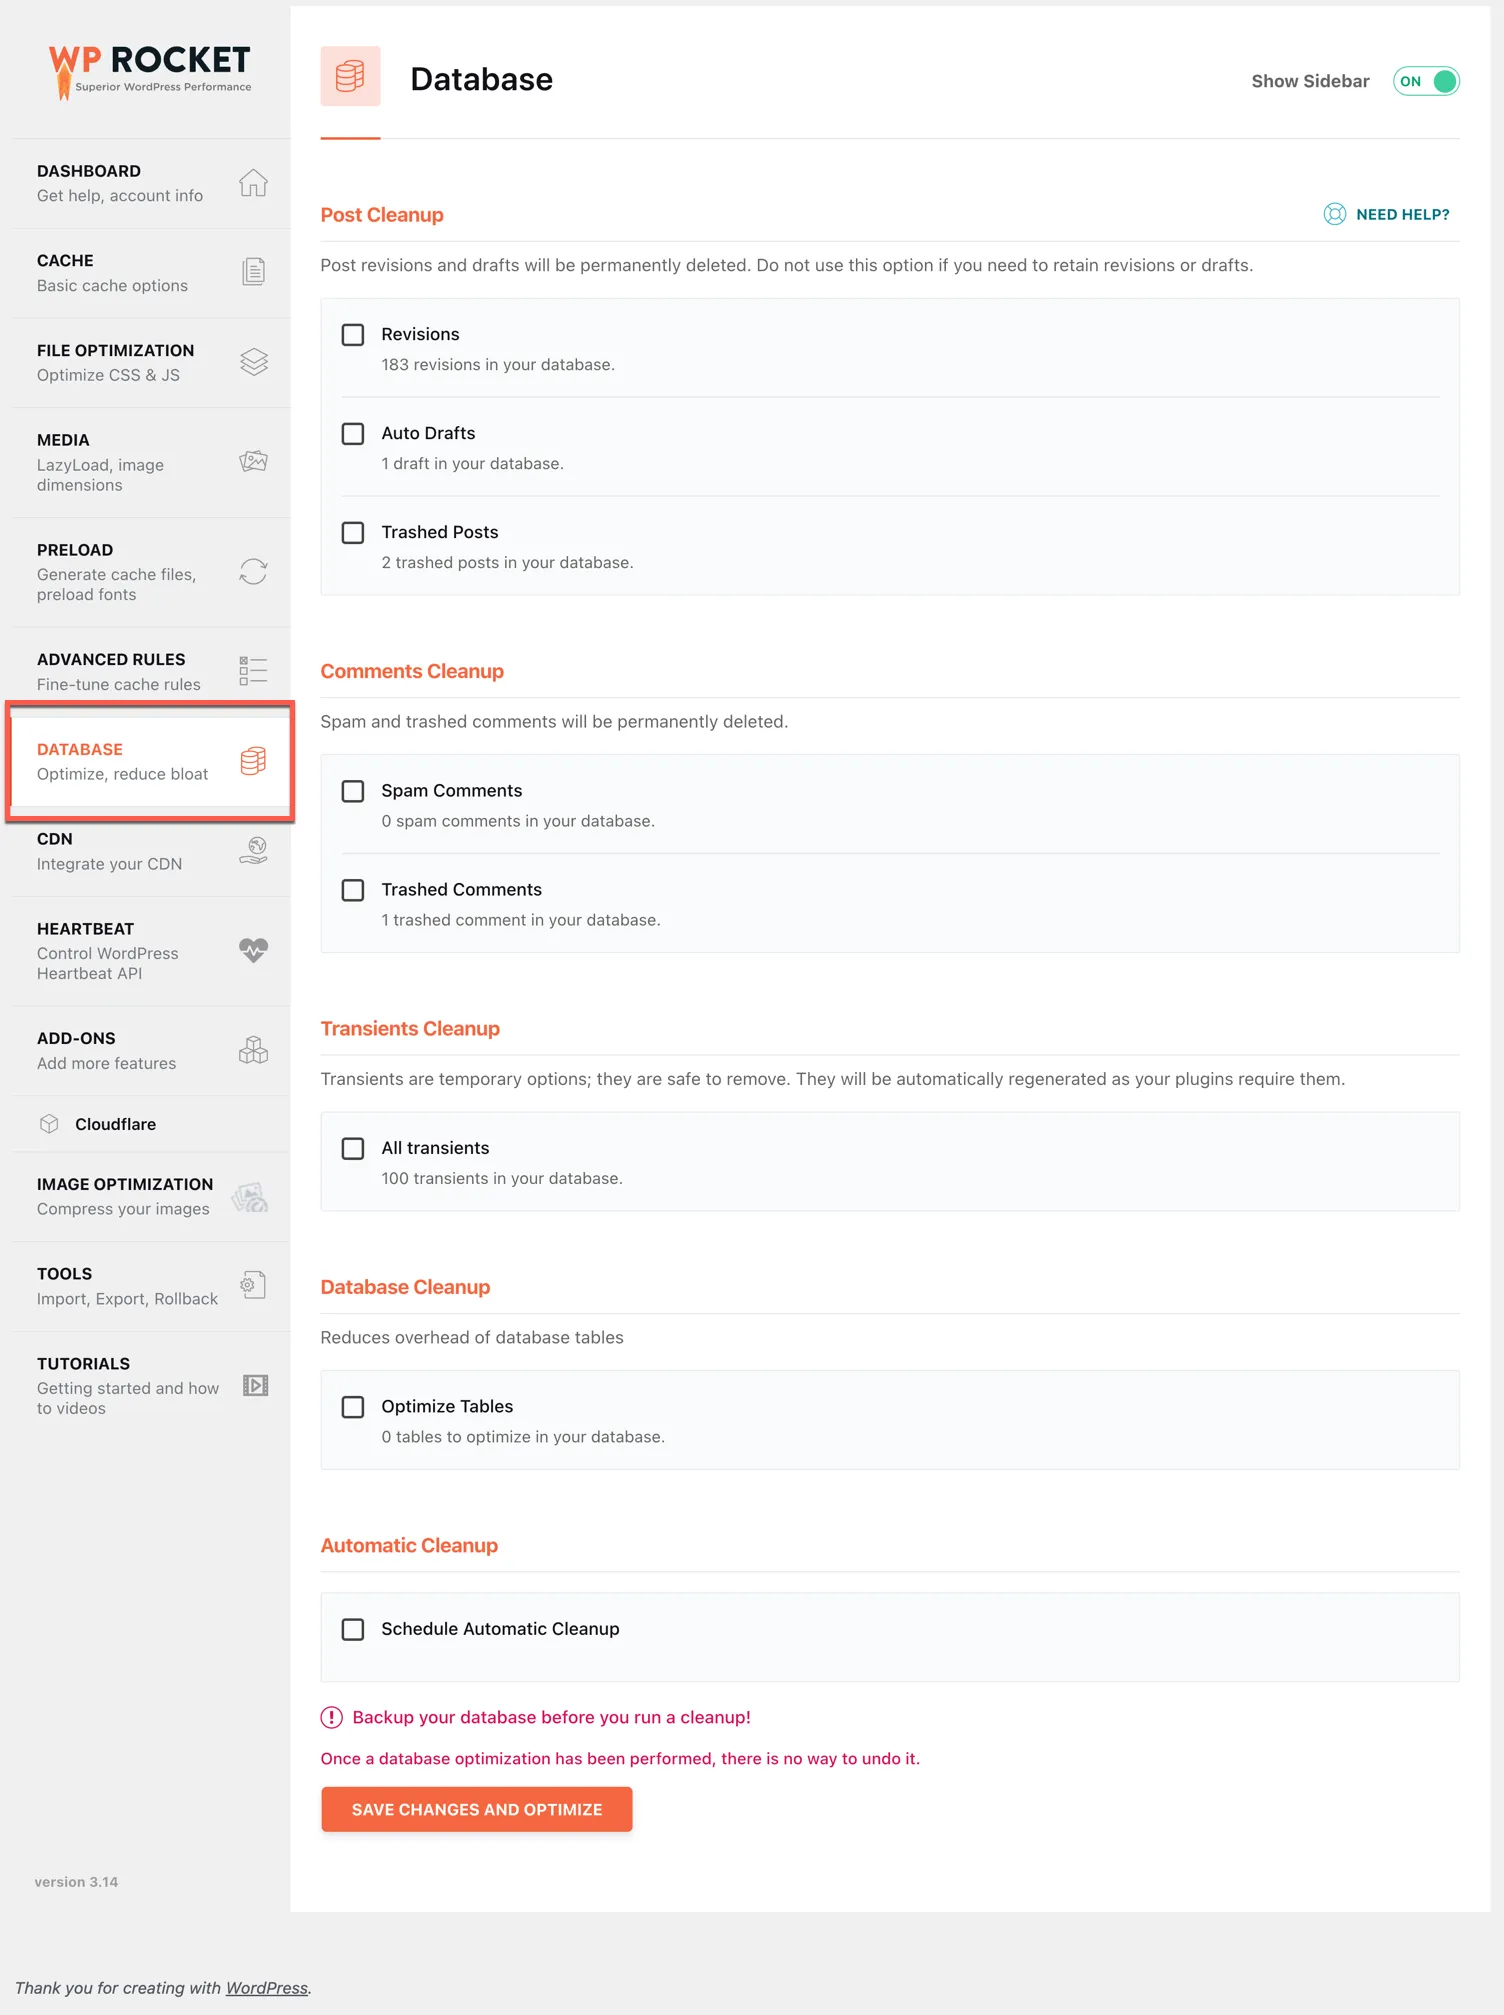This screenshot has width=1504, height=2015.
Task: Click the File Optimization layers icon
Action: click(253, 361)
